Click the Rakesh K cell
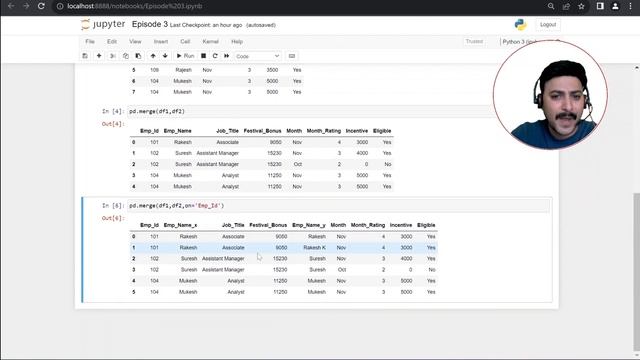This screenshot has width=640, height=360. [x=314, y=247]
